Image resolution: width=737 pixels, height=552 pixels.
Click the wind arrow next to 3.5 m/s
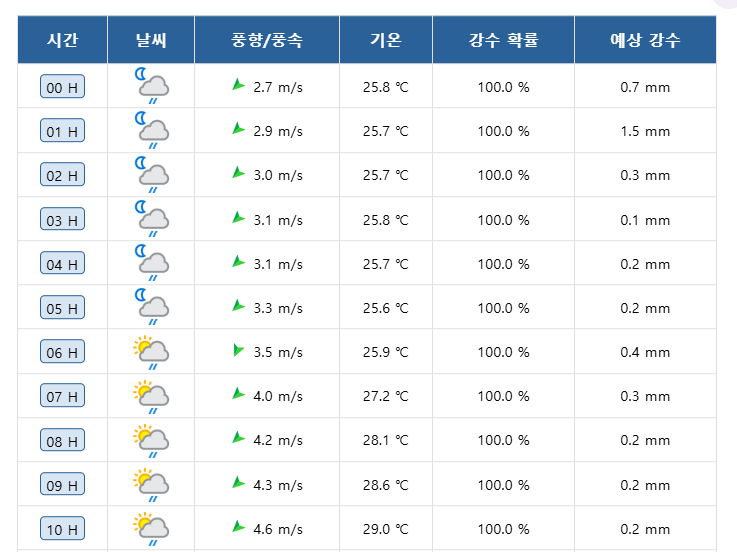[238, 350]
